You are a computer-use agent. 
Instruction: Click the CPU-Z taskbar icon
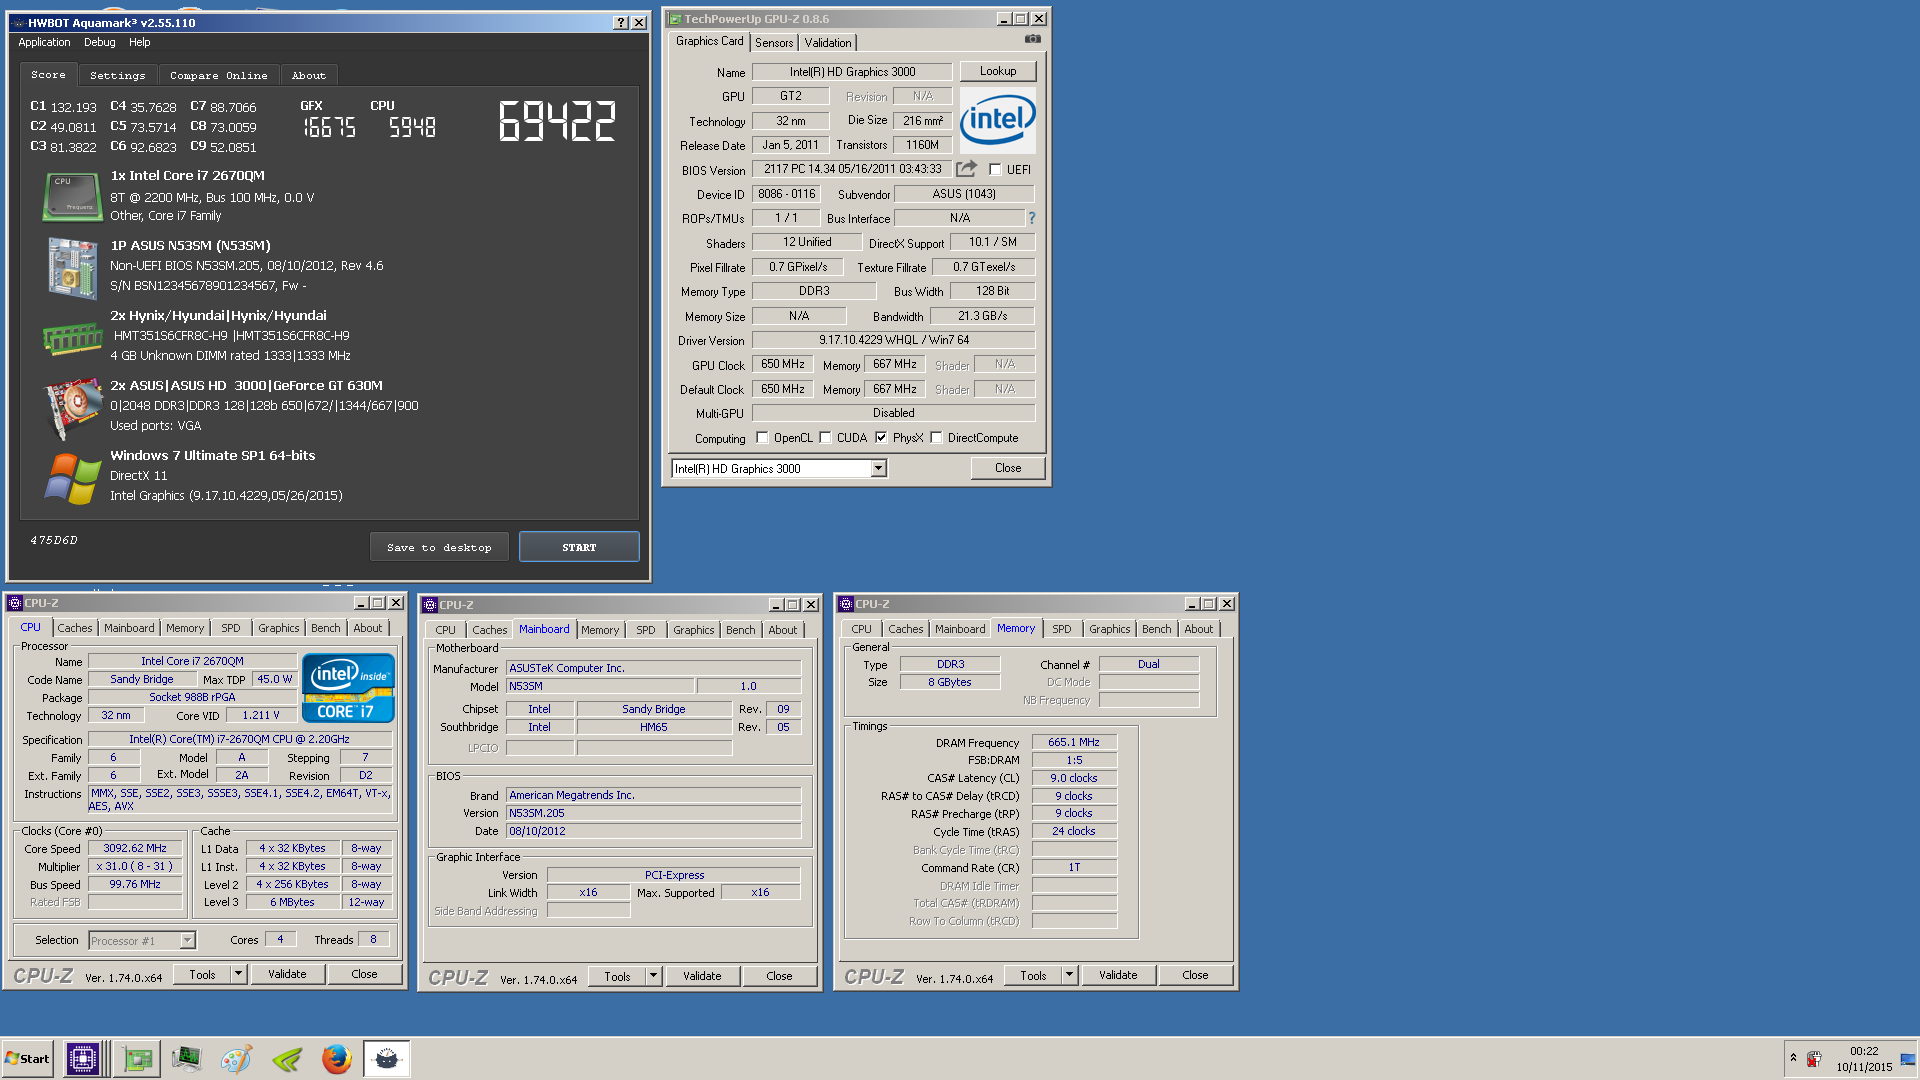pos(83,1059)
